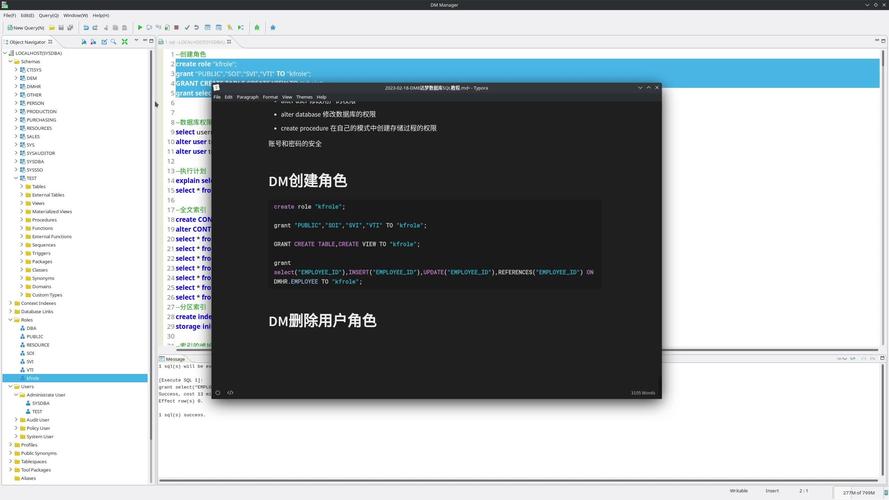Click the save icon in DM Manager toolbar
Image resolution: width=889 pixels, height=500 pixels.
point(61,27)
